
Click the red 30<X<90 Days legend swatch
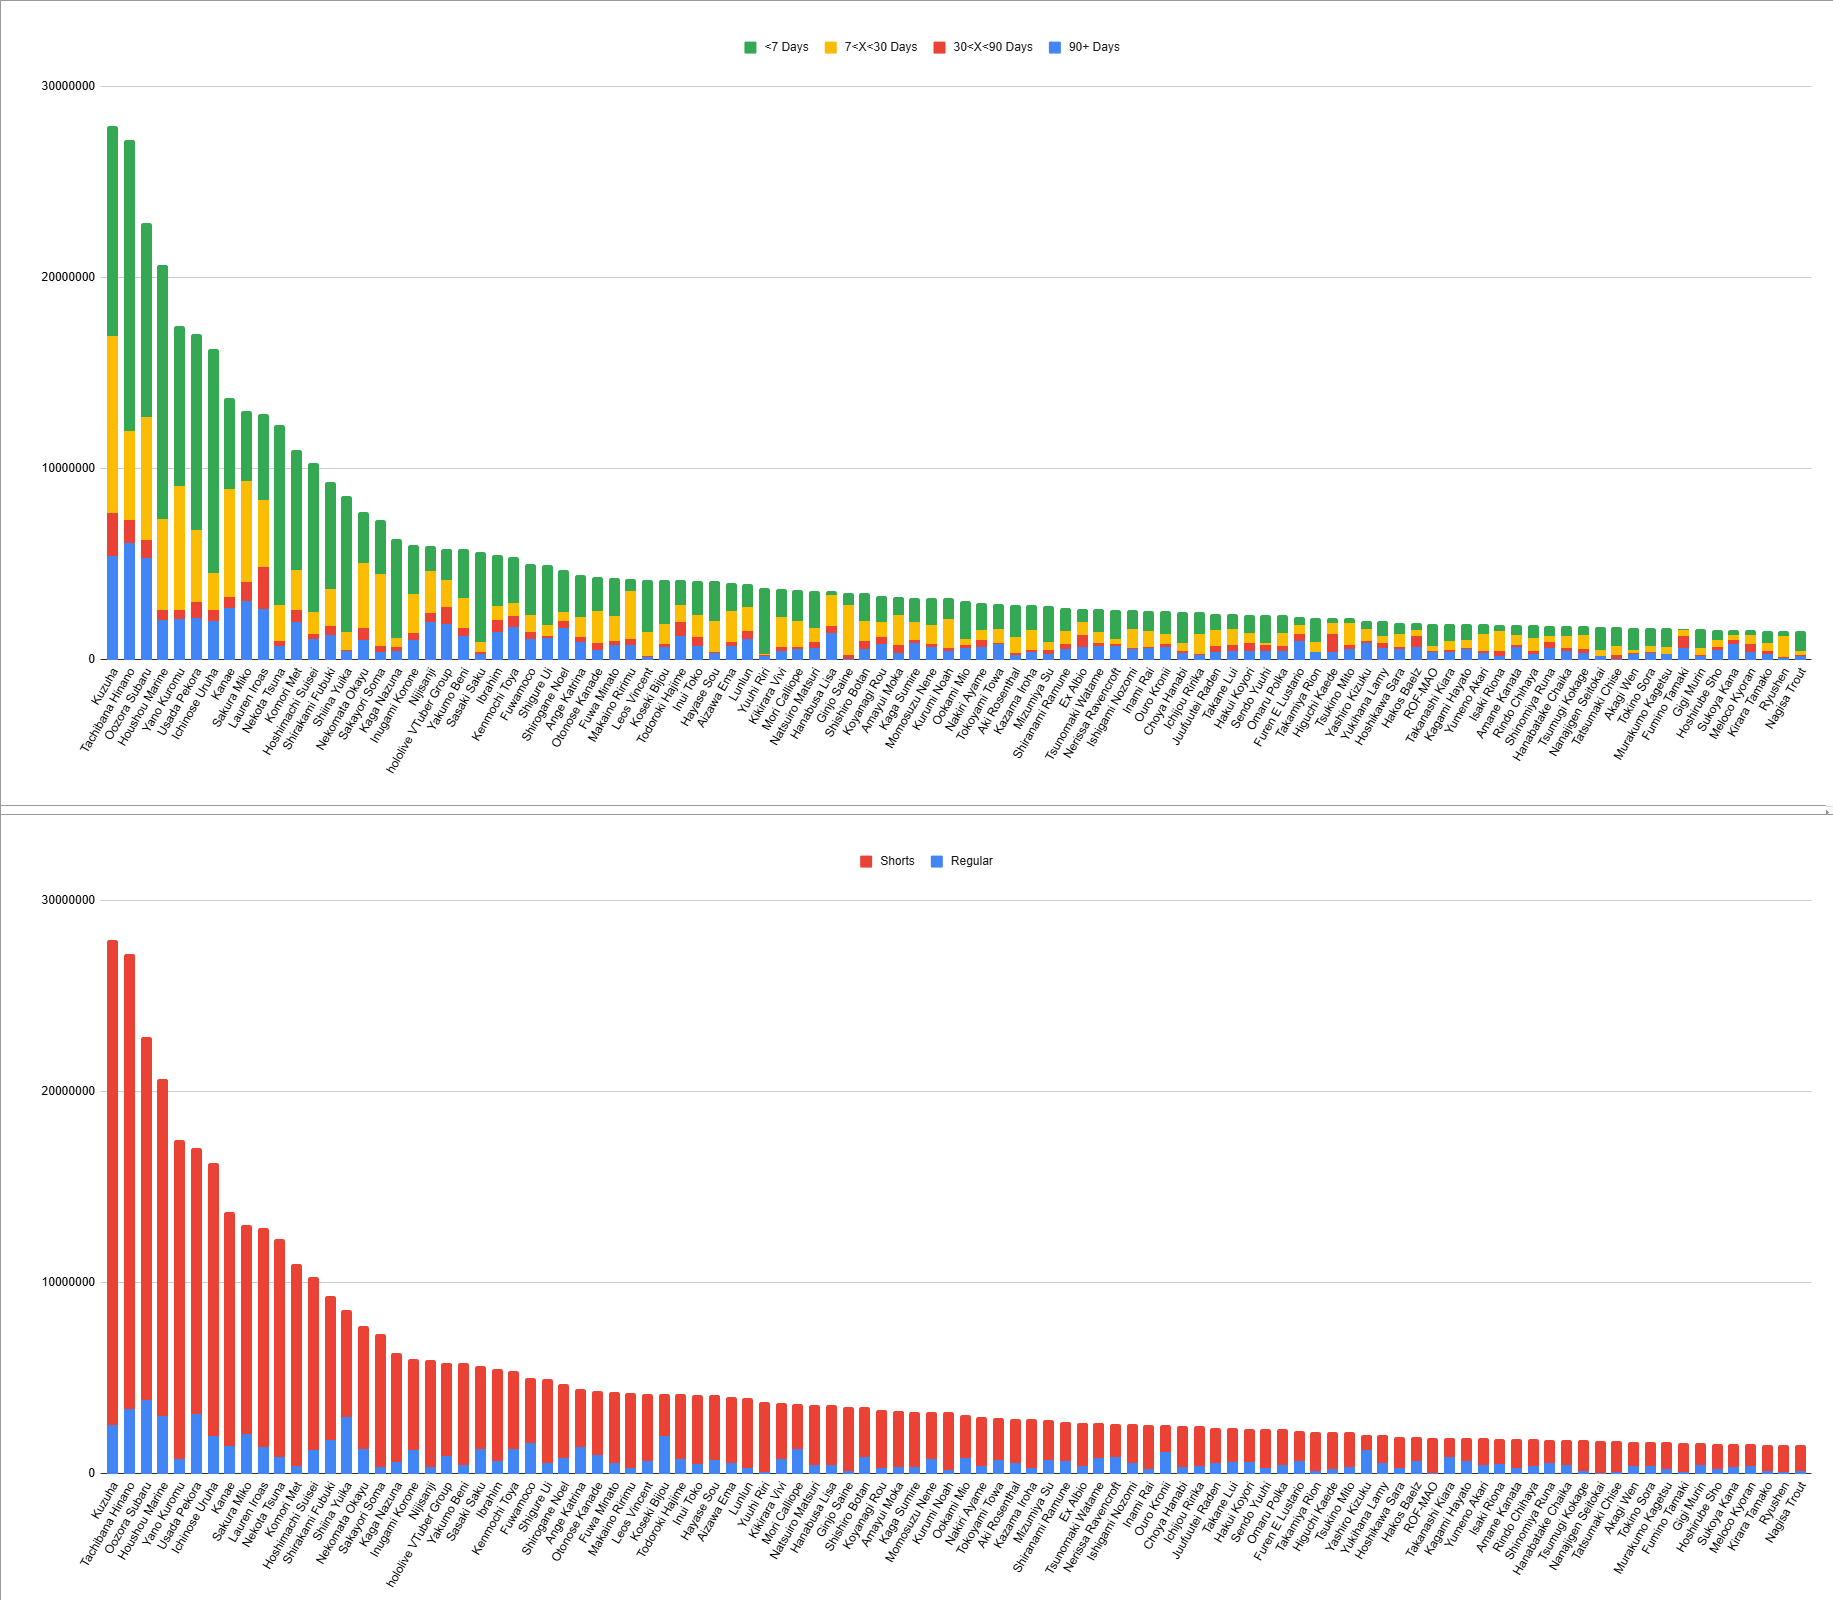point(939,47)
